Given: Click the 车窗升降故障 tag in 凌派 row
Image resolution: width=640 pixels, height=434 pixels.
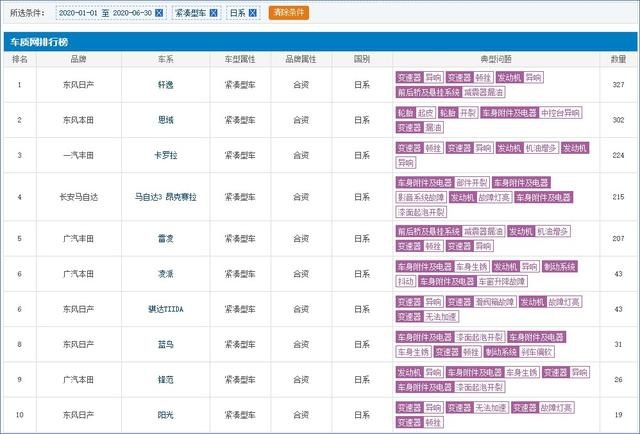Looking at the screenshot, I should click(x=502, y=281).
